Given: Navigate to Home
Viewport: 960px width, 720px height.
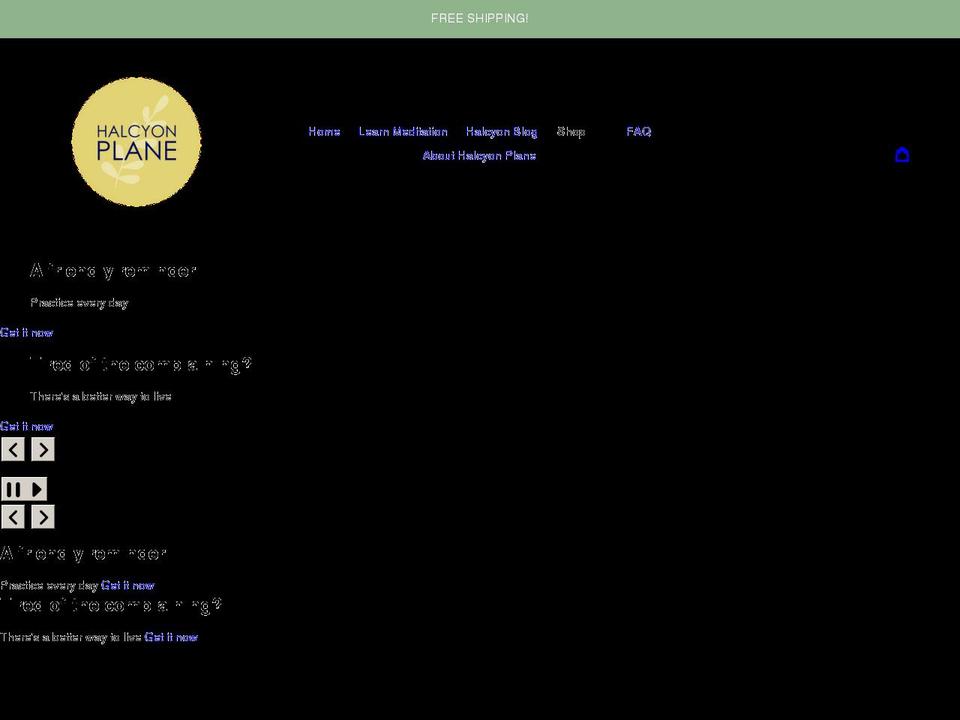Looking at the screenshot, I should point(324,131).
